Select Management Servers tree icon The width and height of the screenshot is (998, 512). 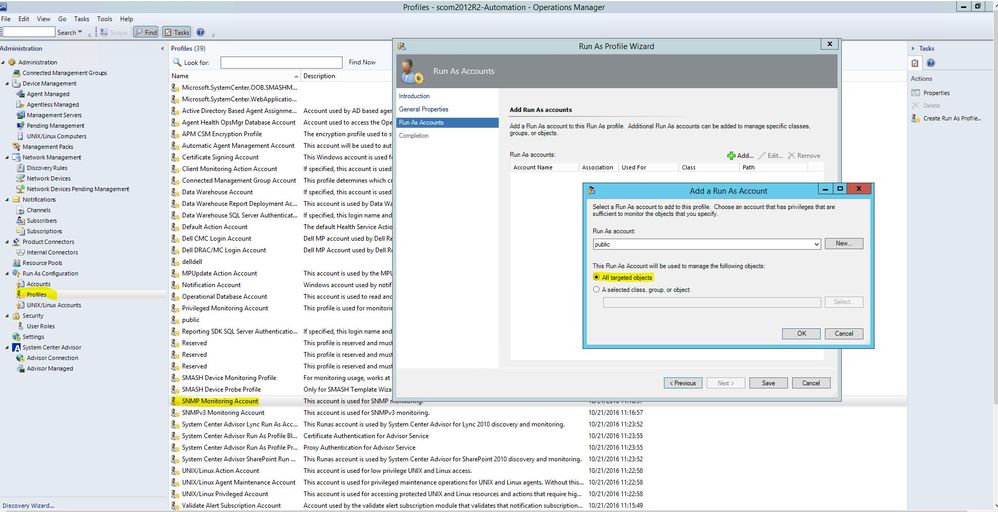pos(21,115)
